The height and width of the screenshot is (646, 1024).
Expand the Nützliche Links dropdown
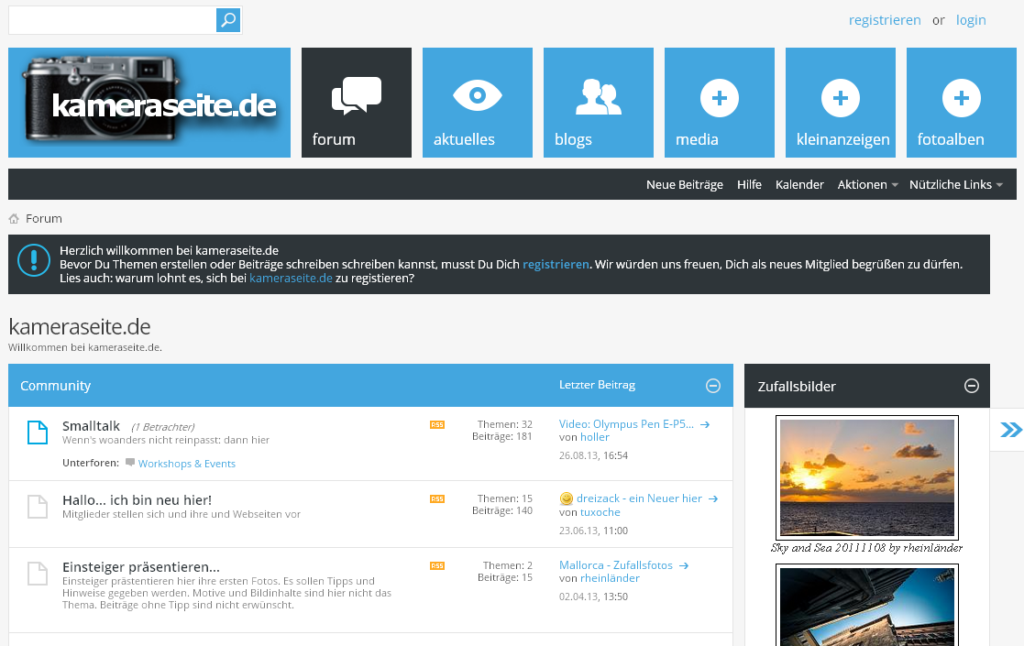(955, 185)
